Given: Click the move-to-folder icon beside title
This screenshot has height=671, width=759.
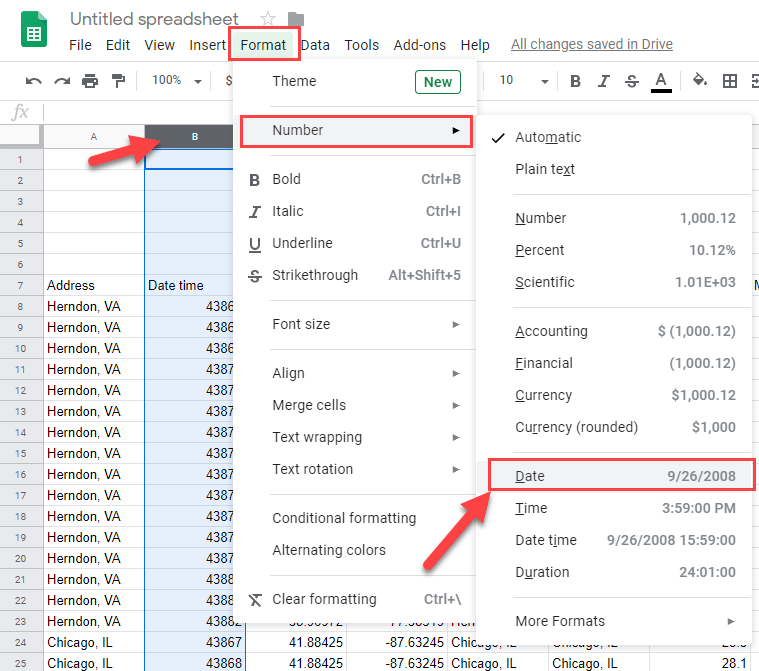Looking at the screenshot, I should click(x=295, y=19).
